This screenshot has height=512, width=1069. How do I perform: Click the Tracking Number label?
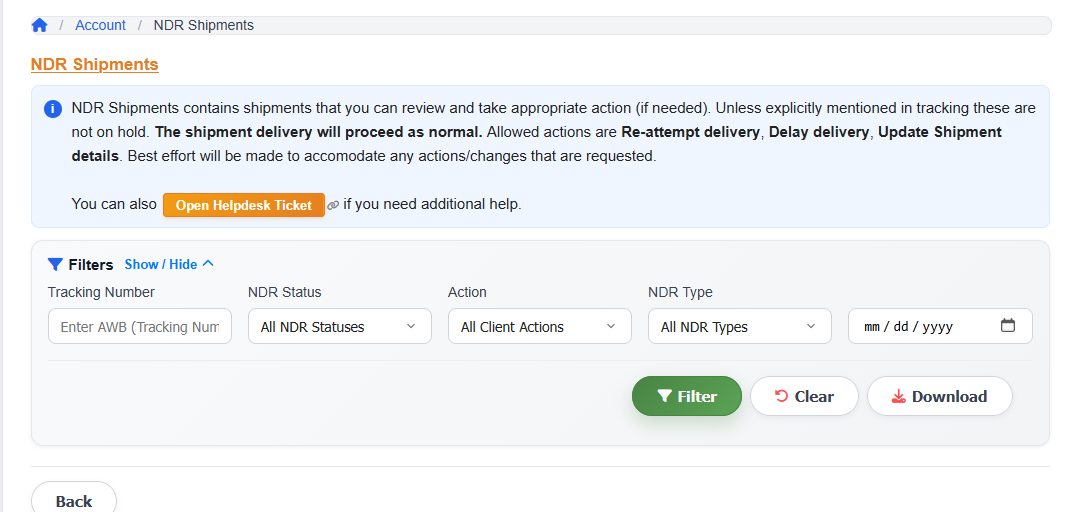(x=101, y=292)
